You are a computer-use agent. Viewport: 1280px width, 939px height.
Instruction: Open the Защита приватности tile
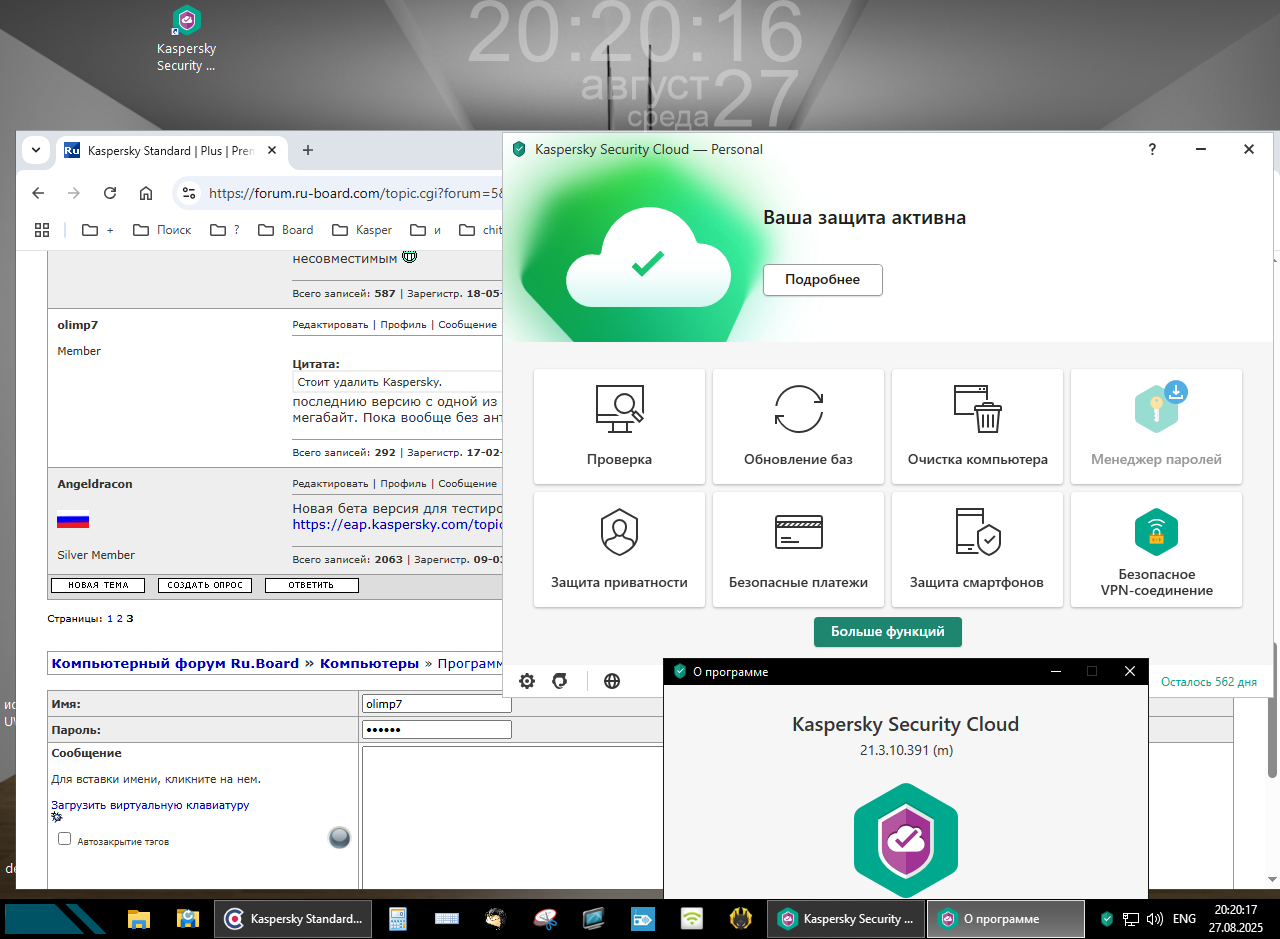(619, 549)
